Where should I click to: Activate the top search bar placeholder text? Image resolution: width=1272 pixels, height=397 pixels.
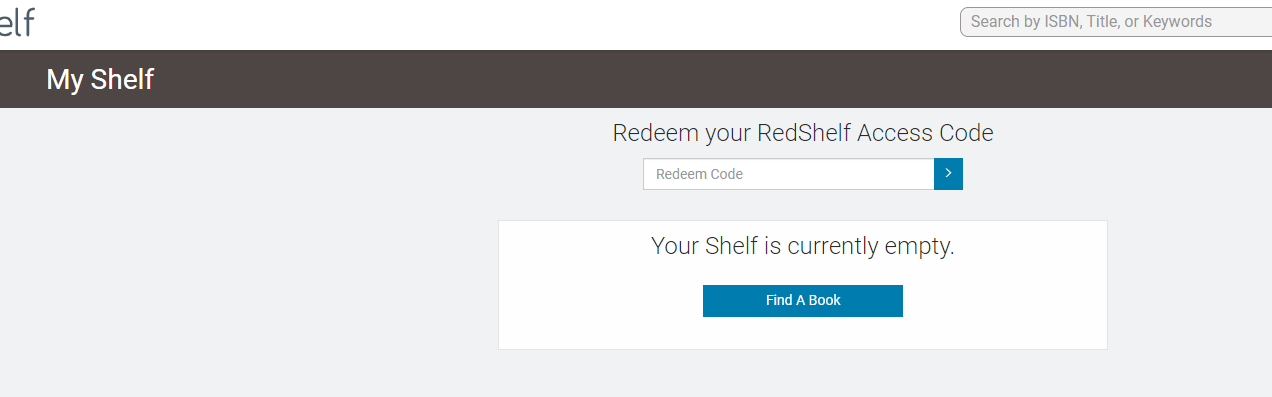click(x=1091, y=21)
